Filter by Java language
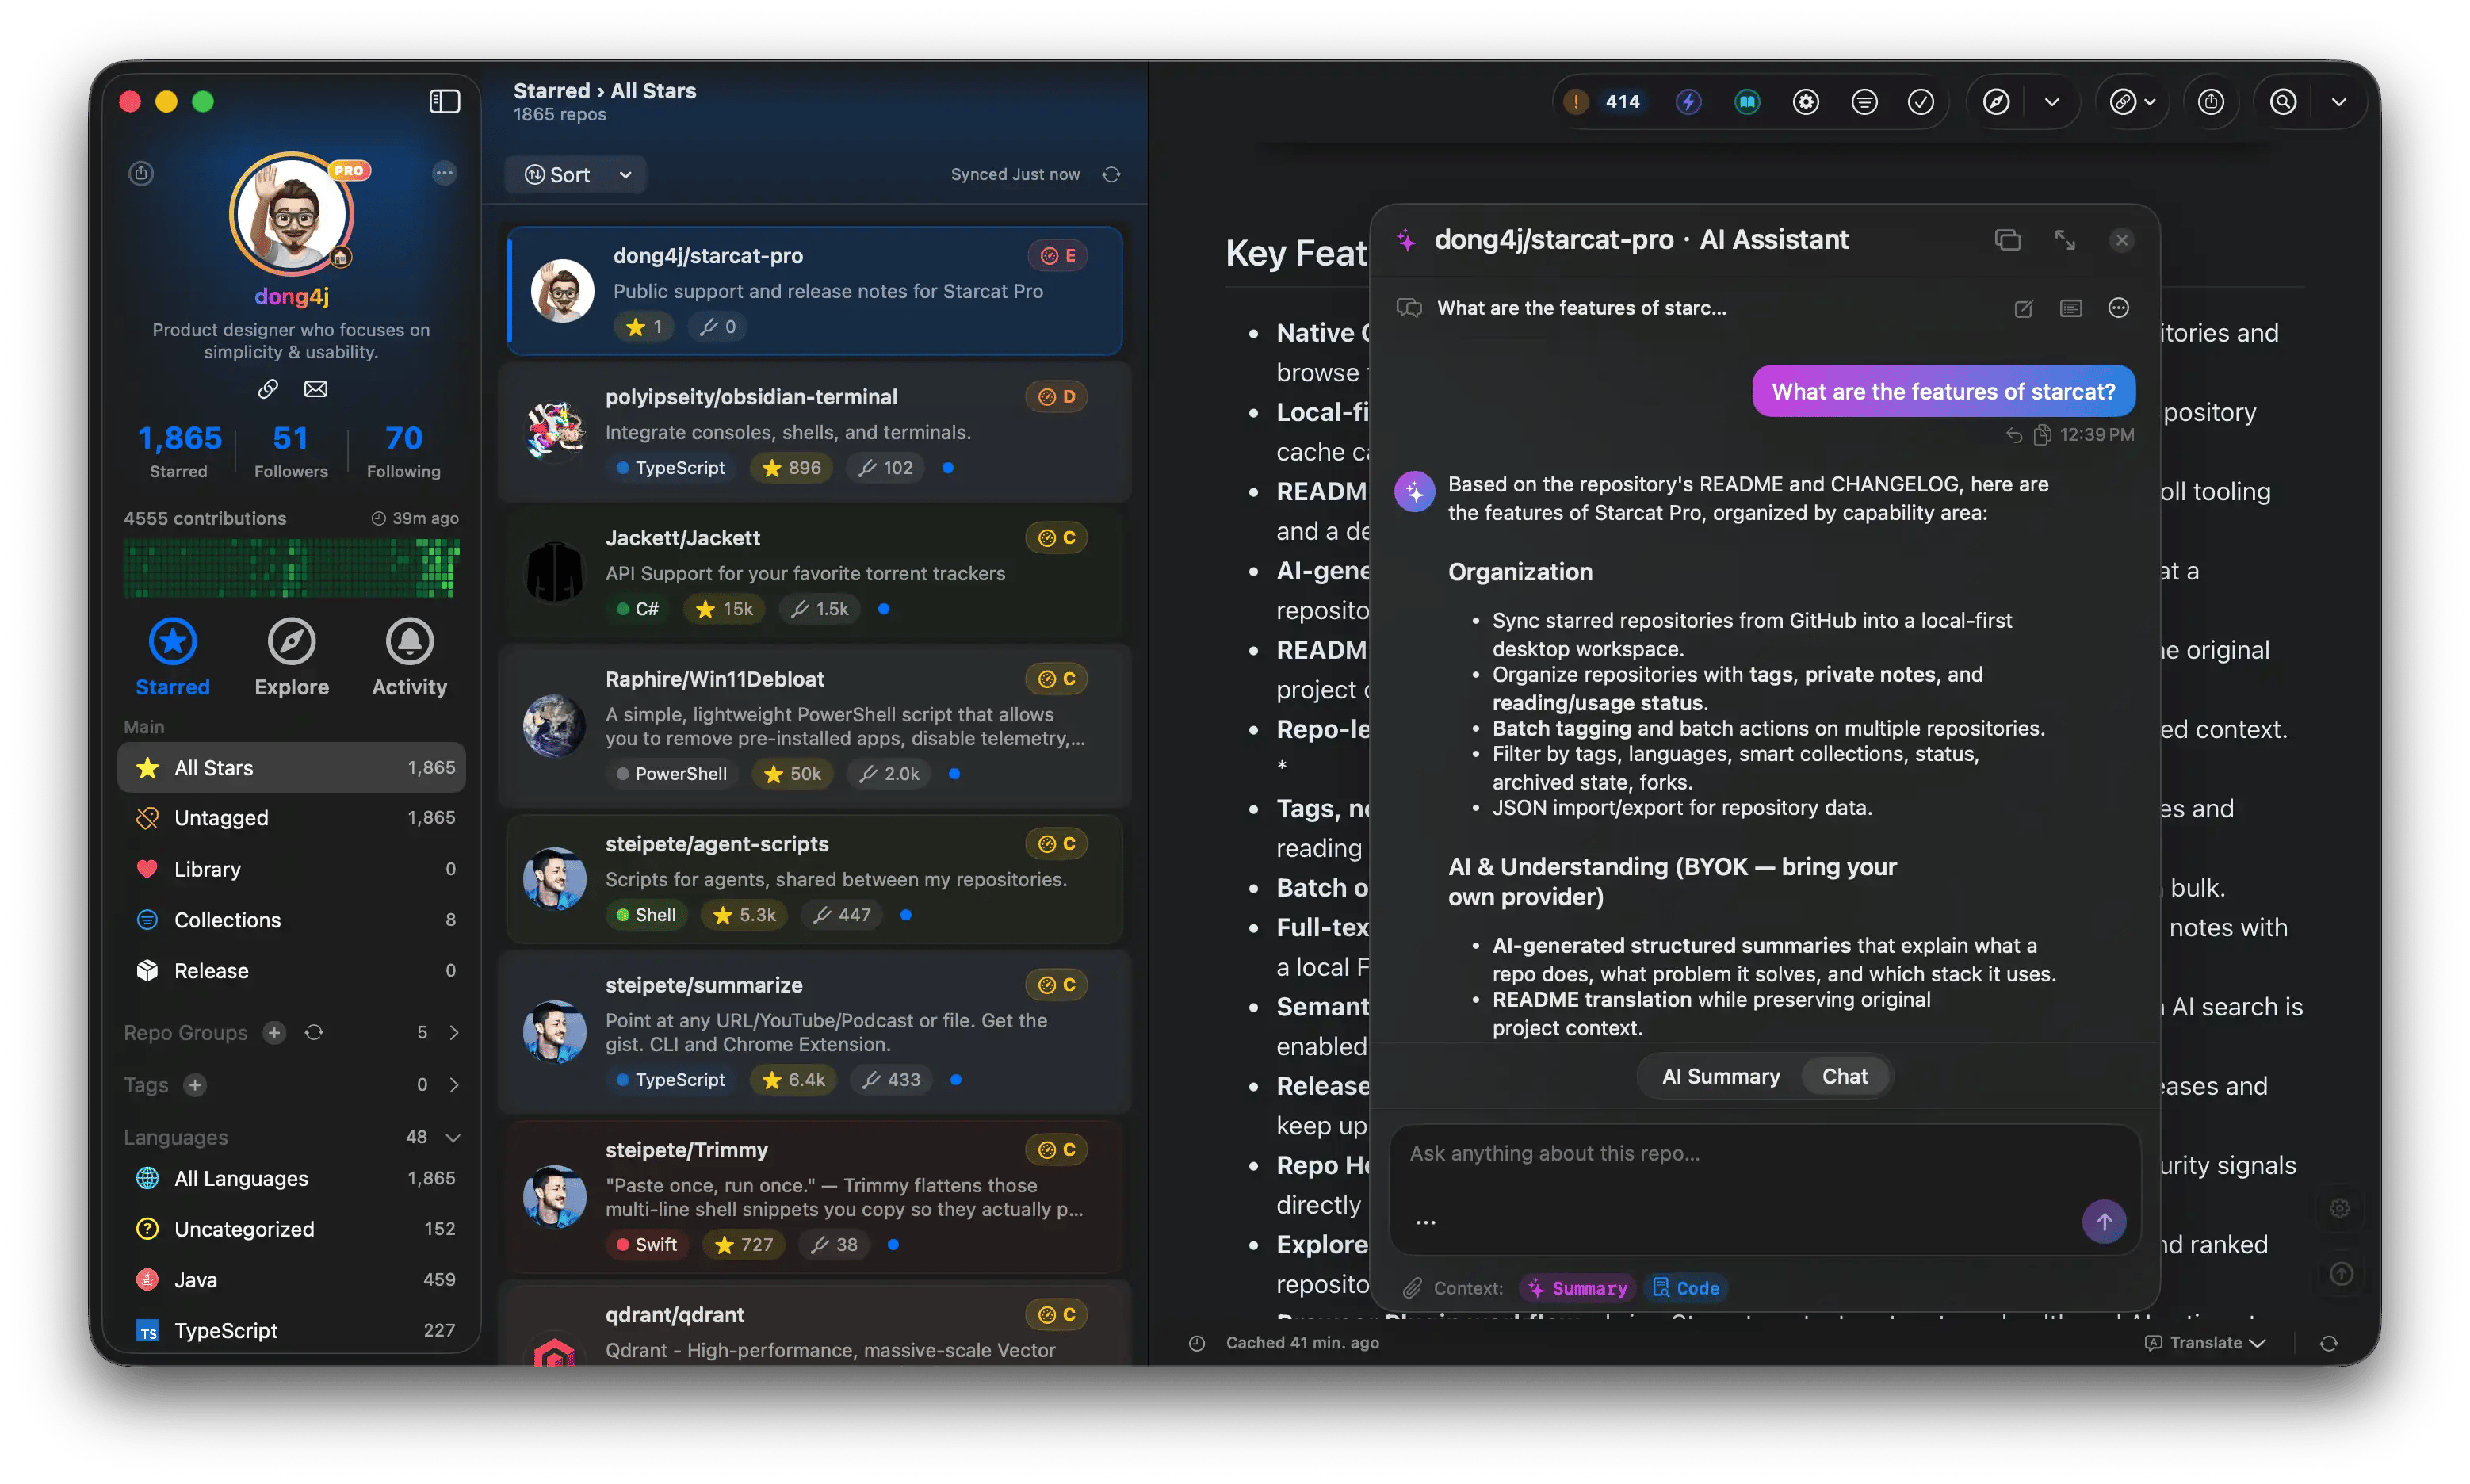Screen dimensions: 2470x1484 (291, 1281)
